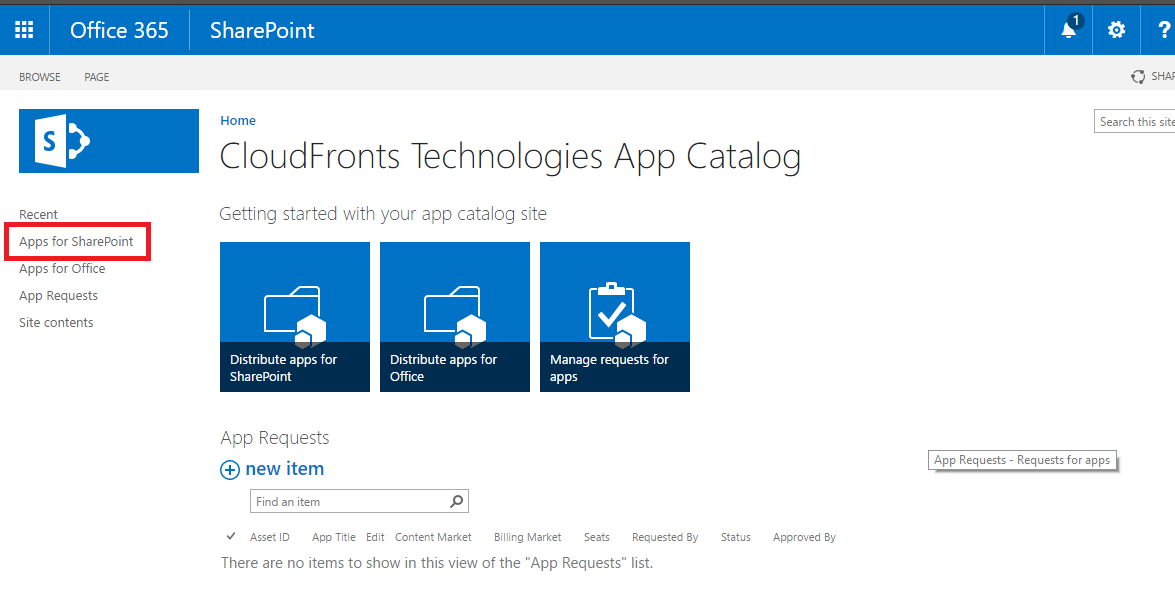
Task: Sort by the Status column header
Action: (x=735, y=537)
